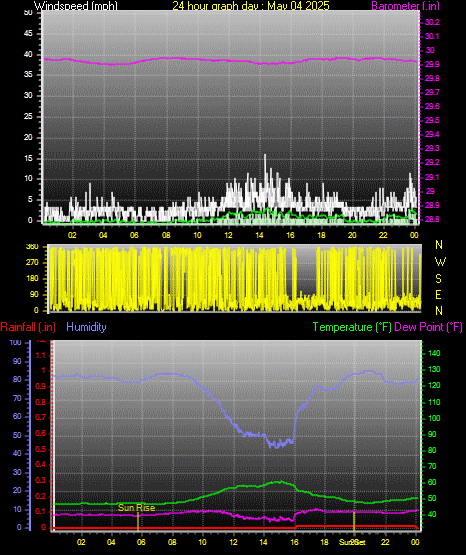Click the "E" compass direction label
This screenshot has height=555, width=466.
[x=438, y=295]
